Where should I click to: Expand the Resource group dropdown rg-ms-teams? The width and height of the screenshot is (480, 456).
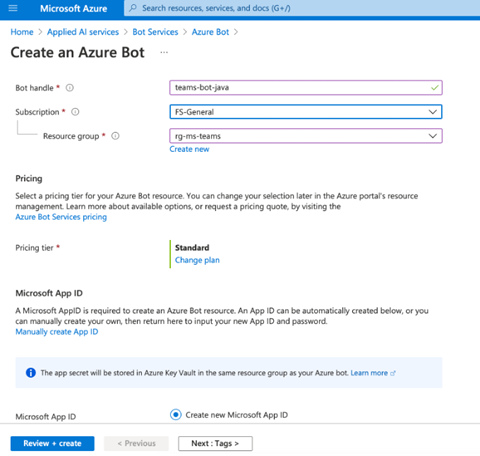click(306, 136)
